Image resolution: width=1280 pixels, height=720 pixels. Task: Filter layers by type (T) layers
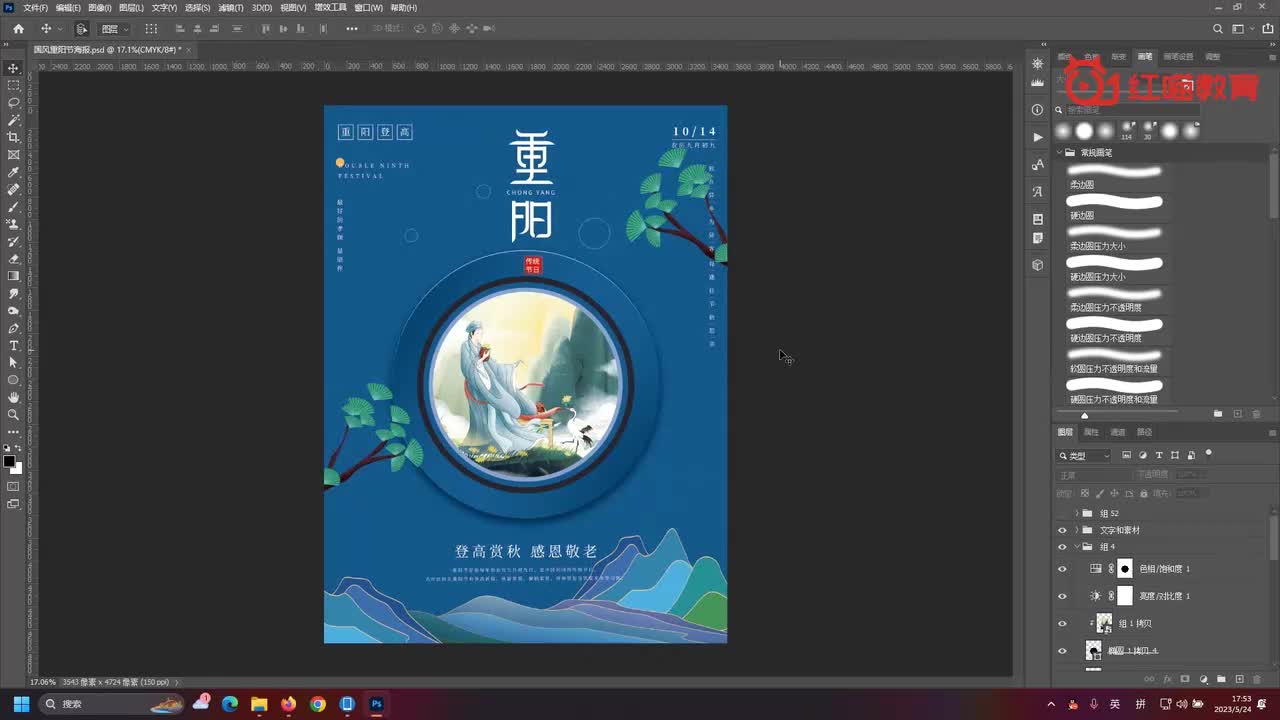[x=1159, y=455]
